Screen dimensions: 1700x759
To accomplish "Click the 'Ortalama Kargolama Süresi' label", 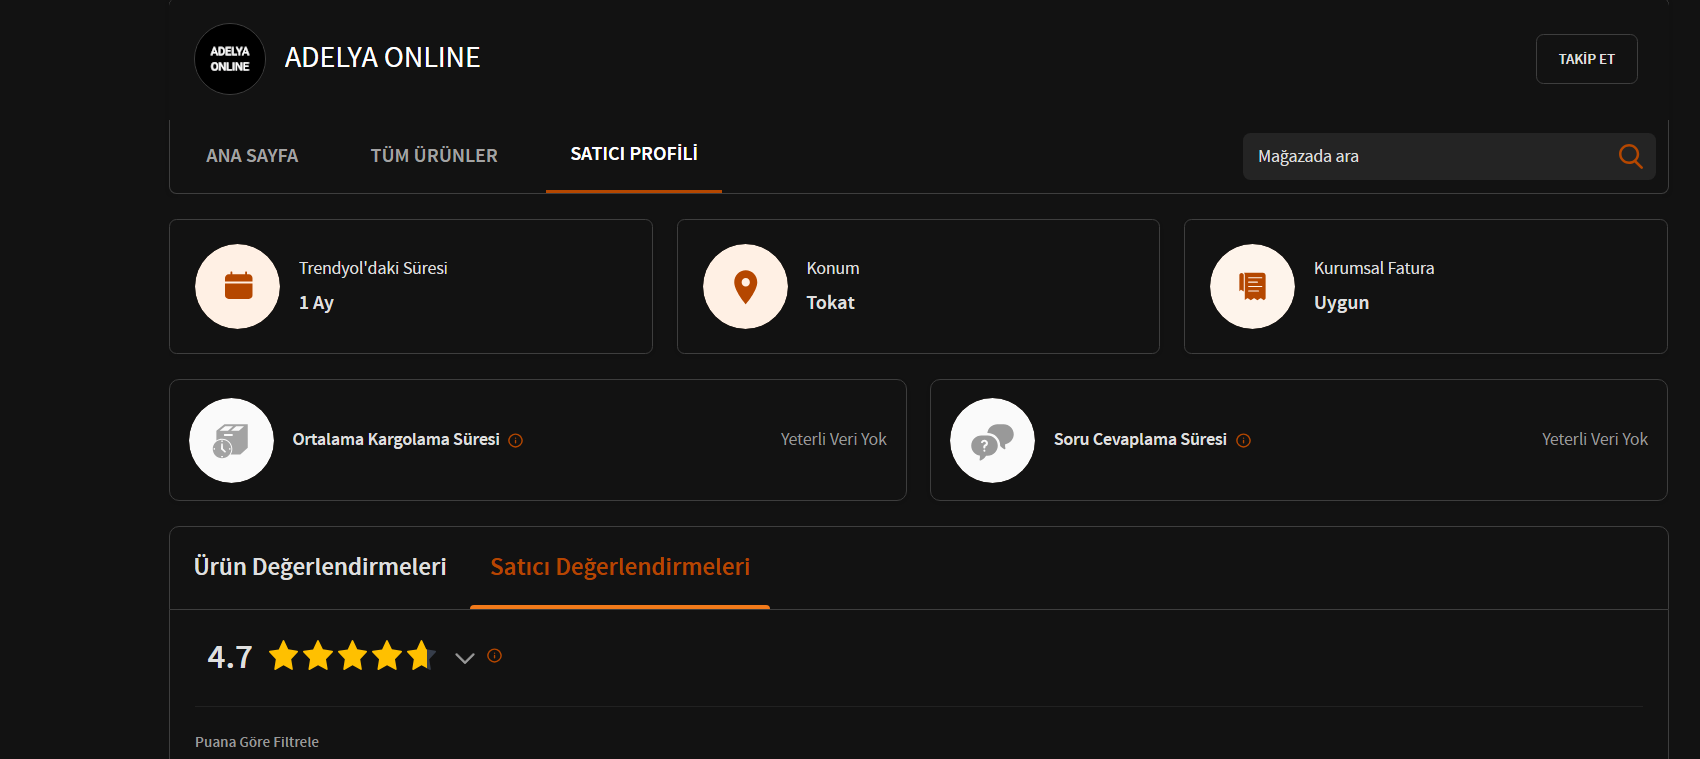I will coord(396,440).
